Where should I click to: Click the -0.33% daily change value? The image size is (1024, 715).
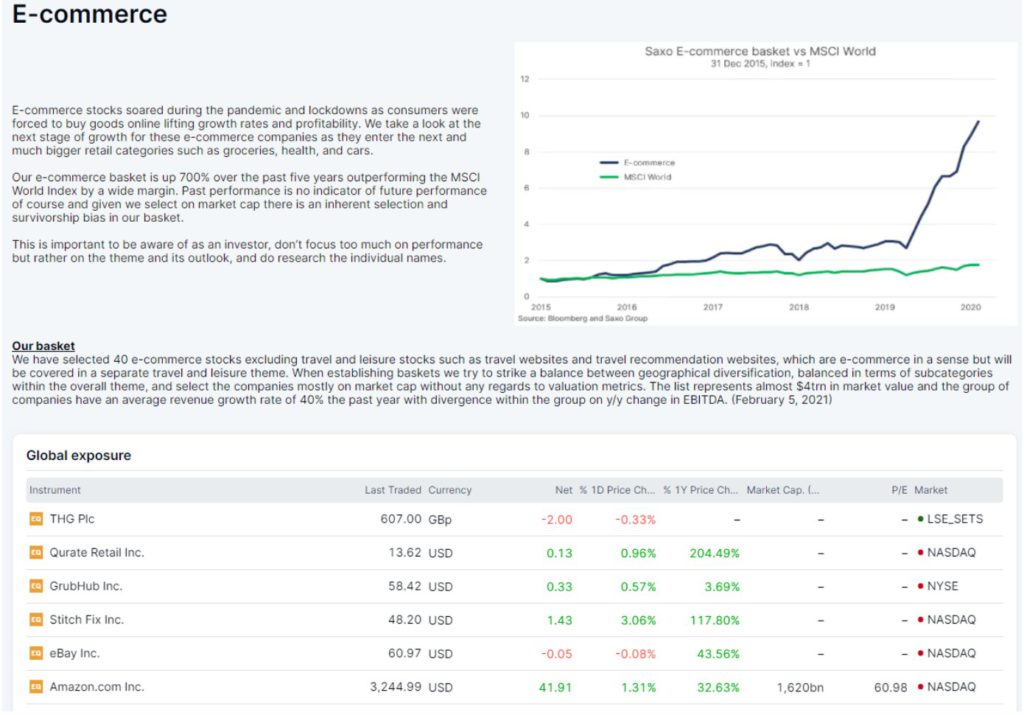click(635, 520)
